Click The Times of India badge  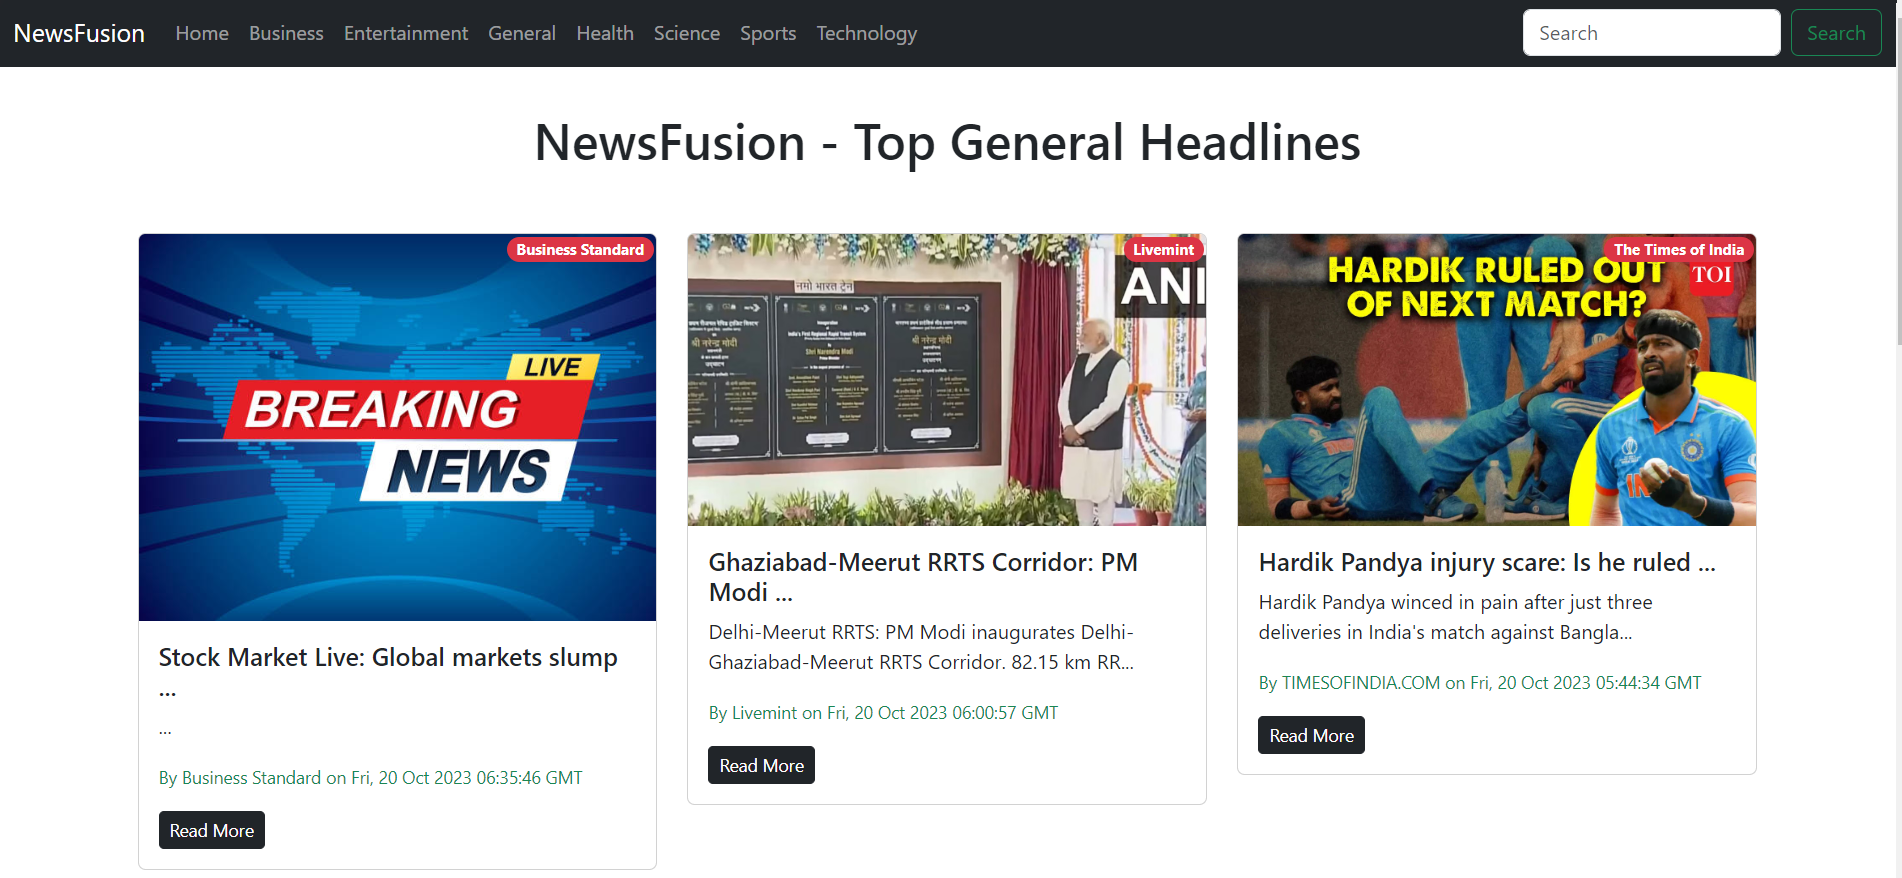(1678, 250)
